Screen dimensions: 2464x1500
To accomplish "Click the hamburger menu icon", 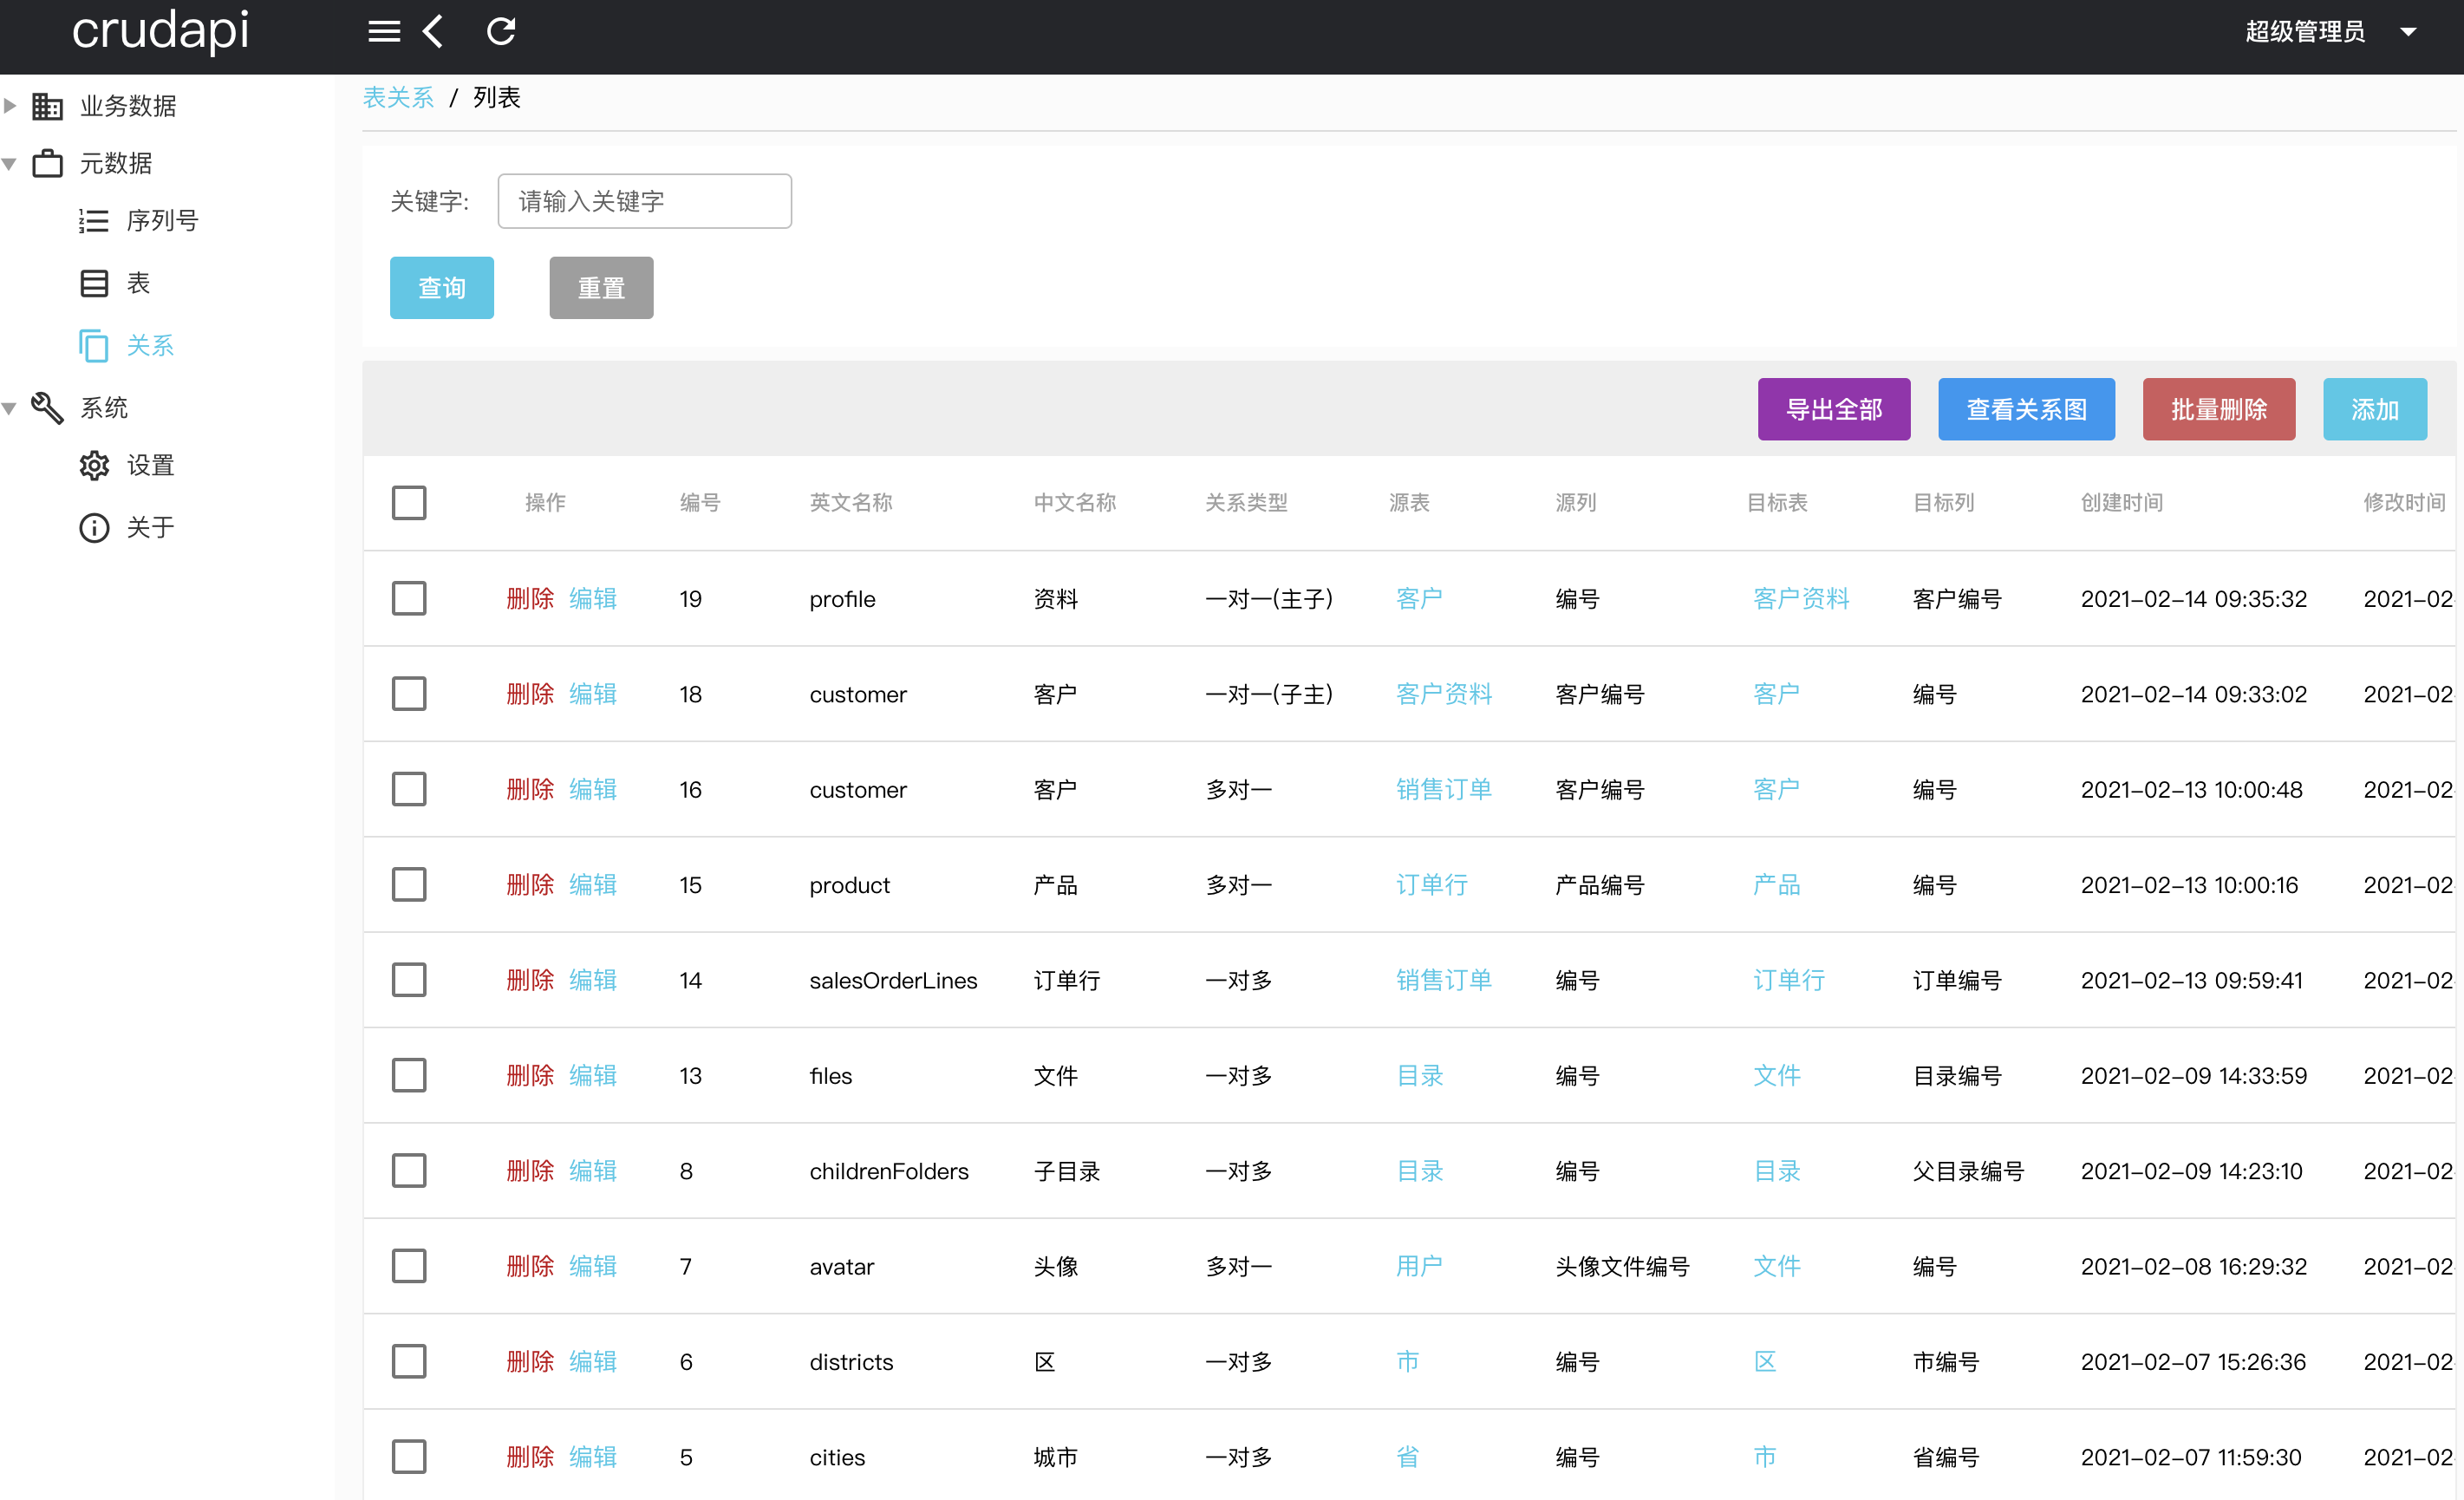I will [x=383, y=30].
